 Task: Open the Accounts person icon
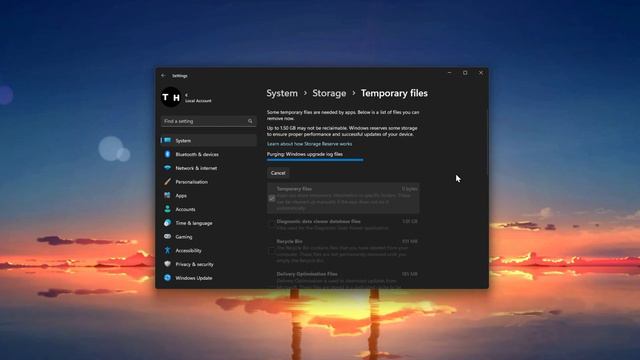pyautogui.click(x=167, y=209)
